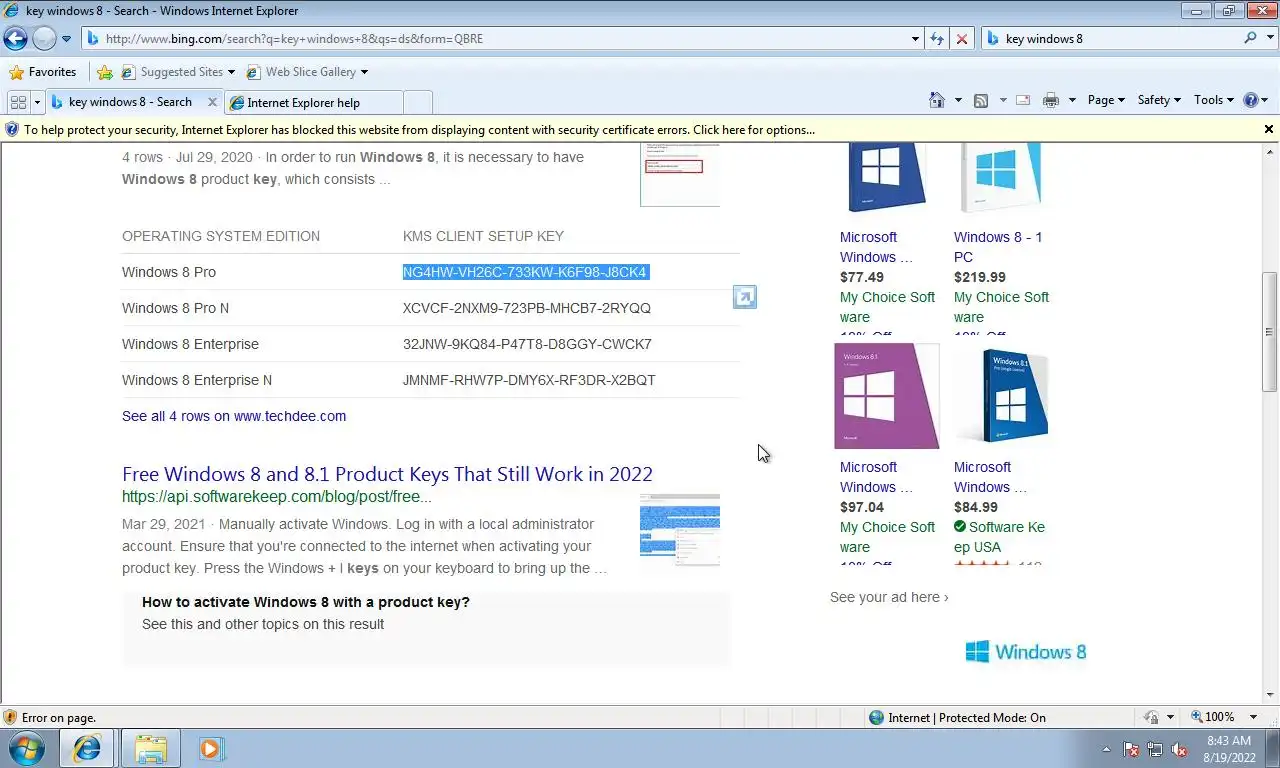The height and width of the screenshot is (768, 1280).
Task: Open the Page menu
Action: tap(1106, 100)
